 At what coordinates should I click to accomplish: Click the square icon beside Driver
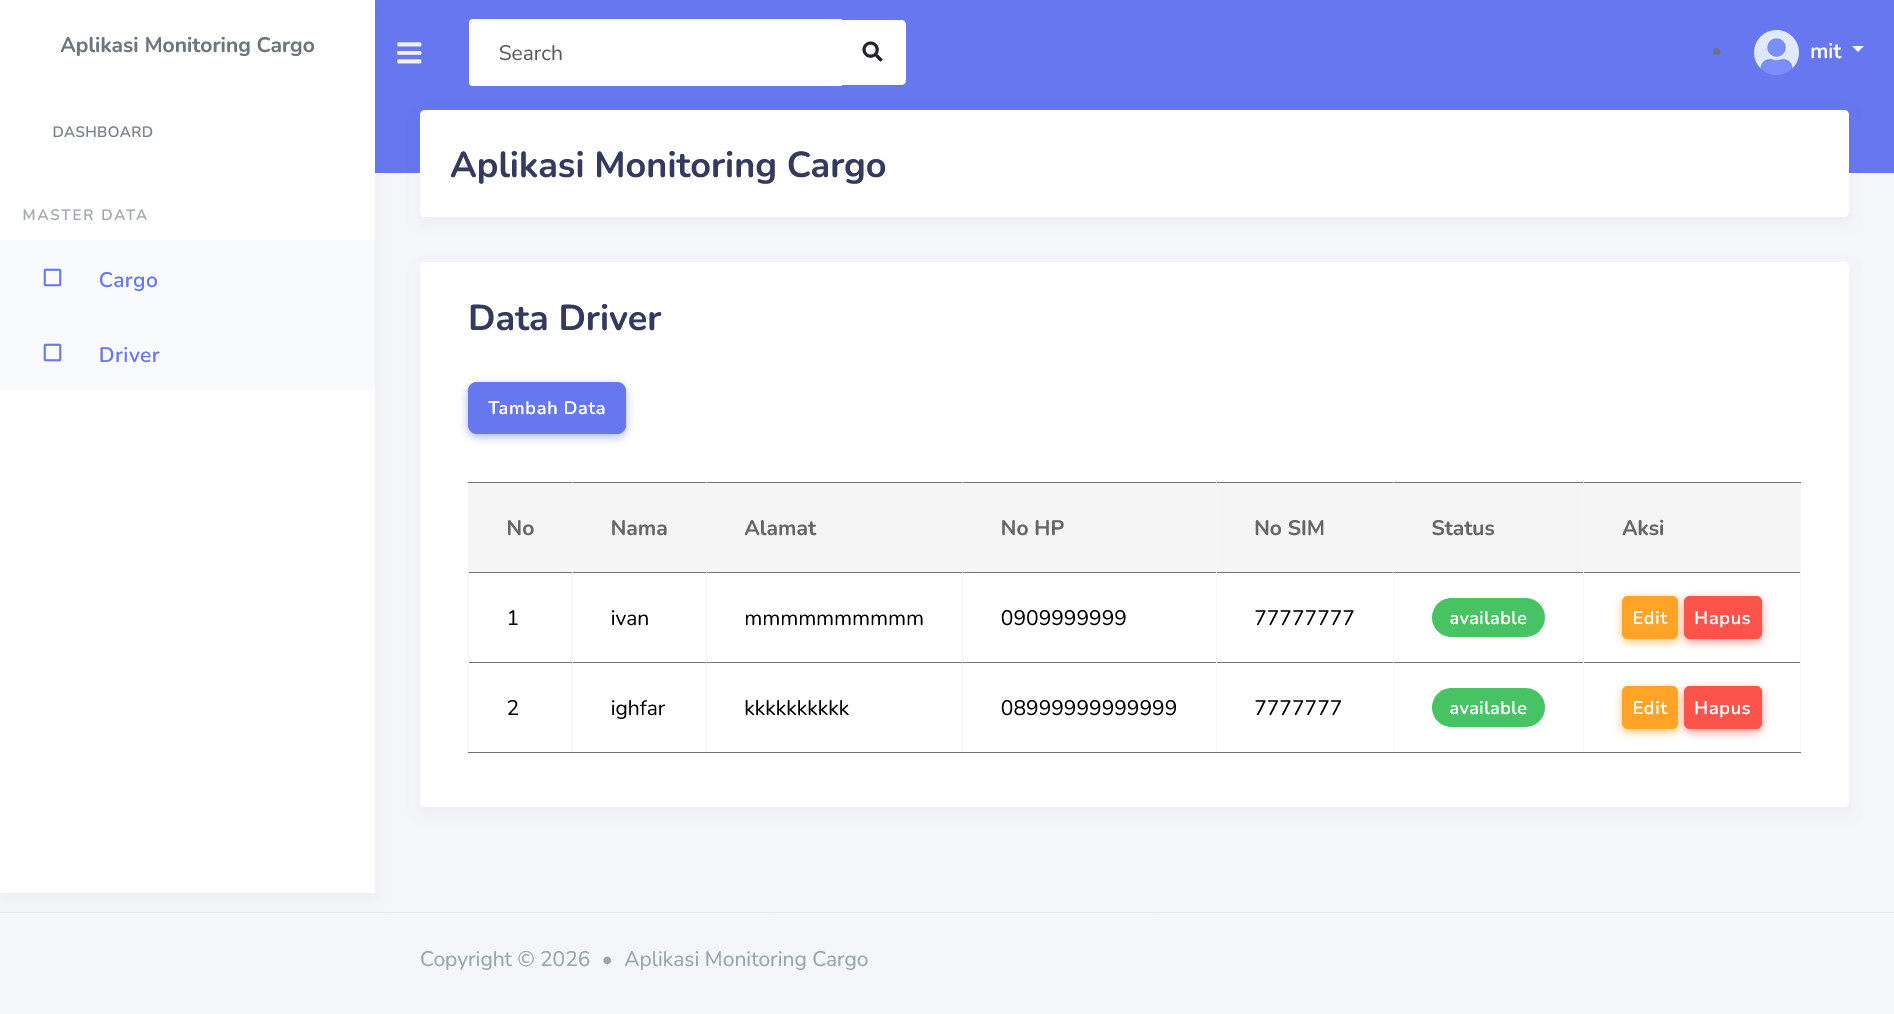pos(53,353)
